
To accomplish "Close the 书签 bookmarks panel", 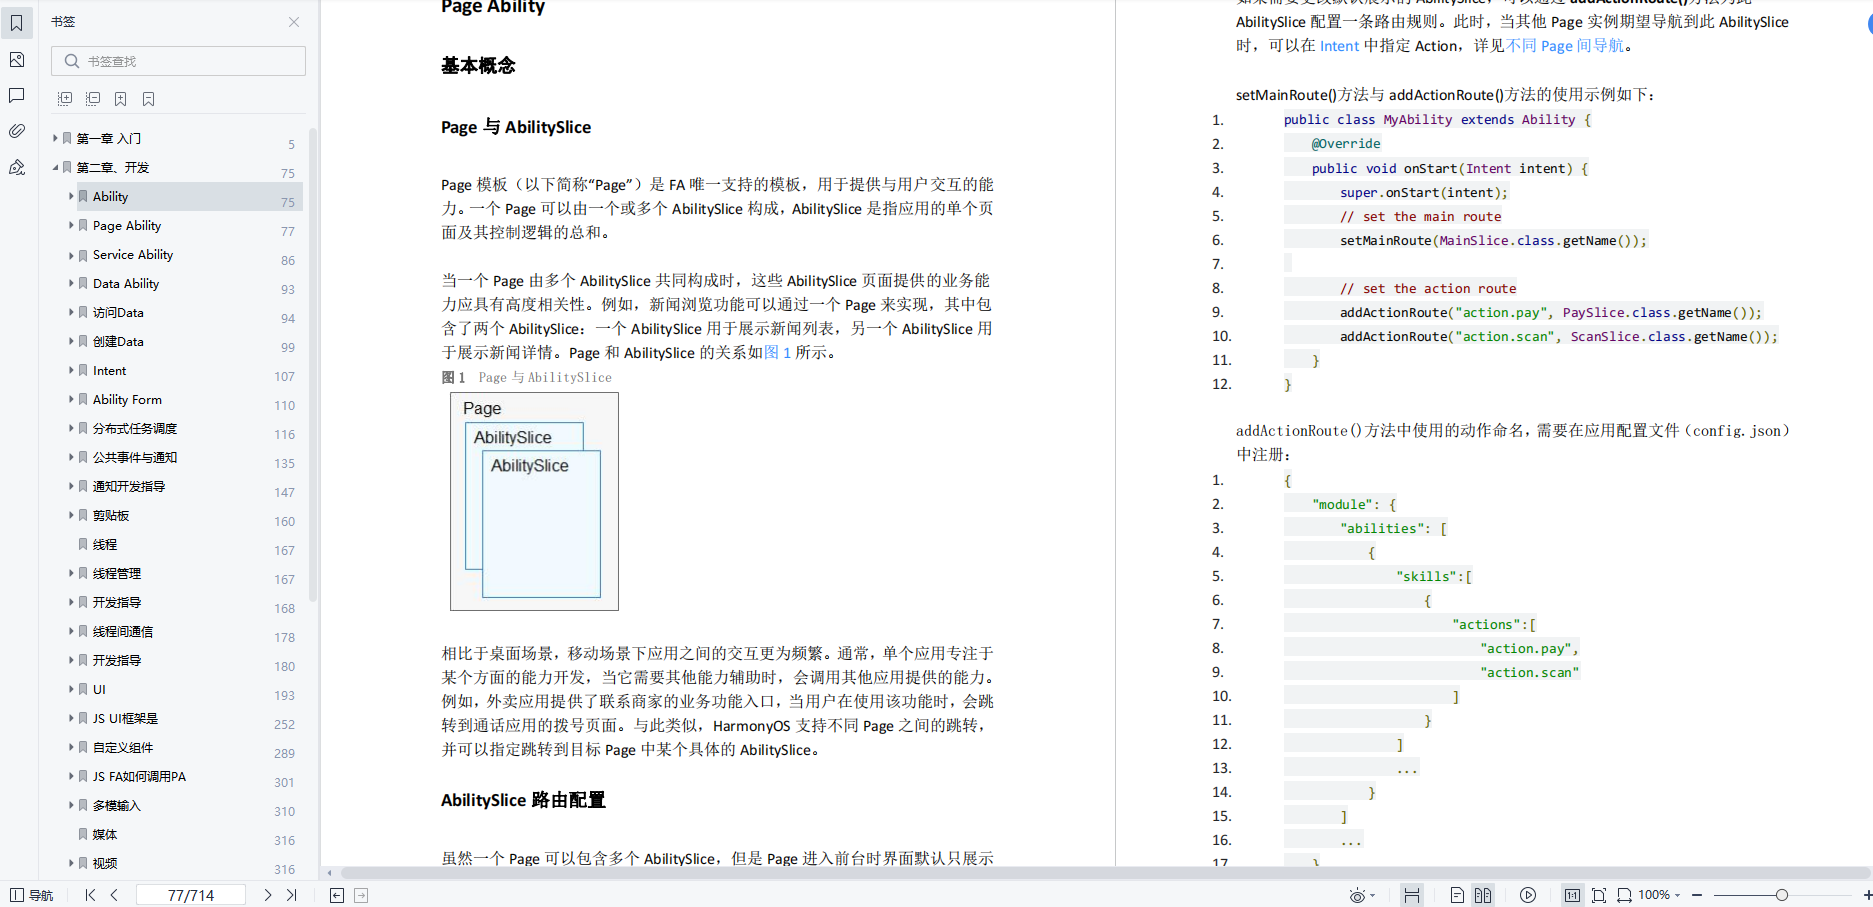I will pos(294,22).
